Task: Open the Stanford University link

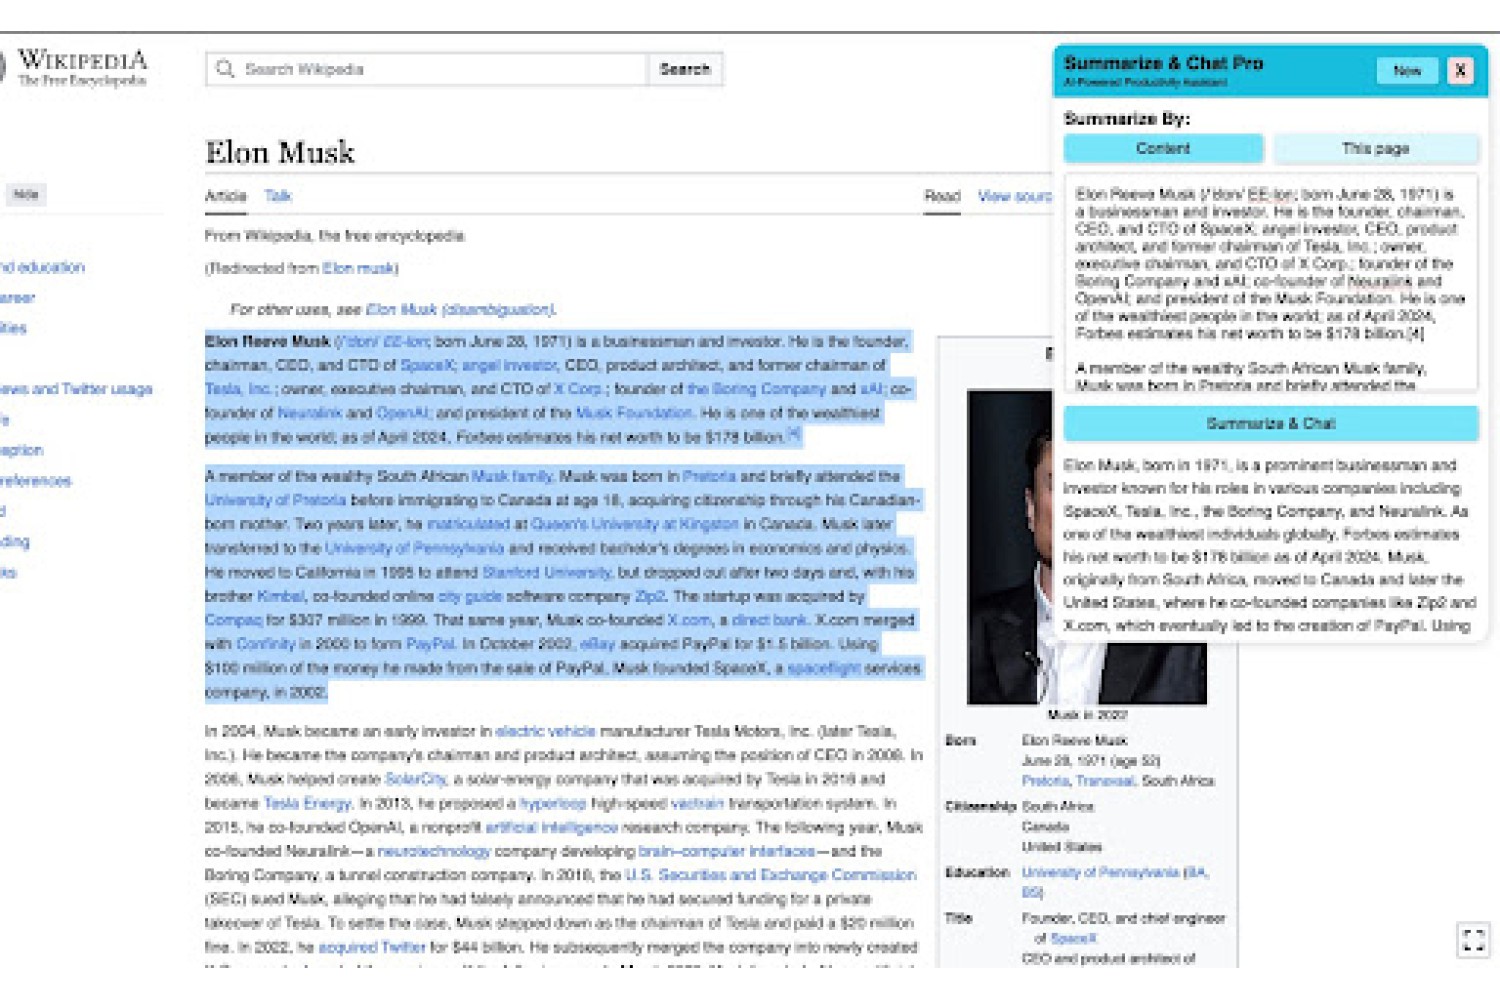Action: click(546, 572)
